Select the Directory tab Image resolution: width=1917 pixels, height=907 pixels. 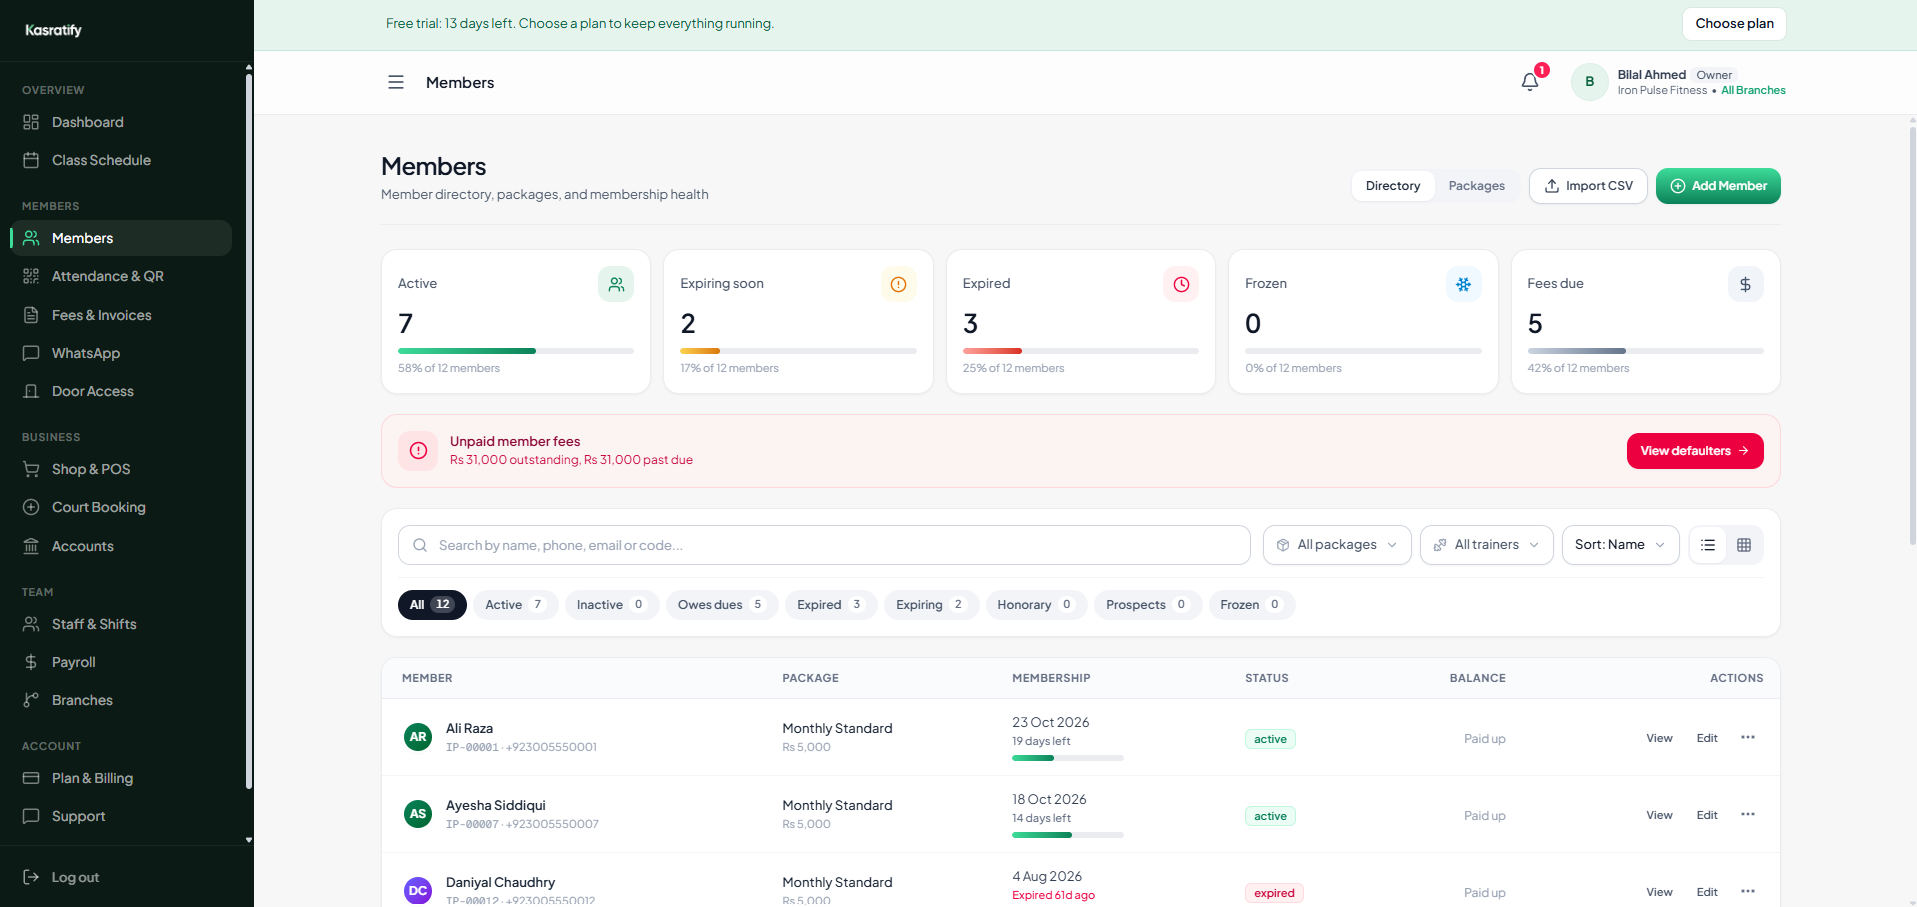click(1393, 186)
